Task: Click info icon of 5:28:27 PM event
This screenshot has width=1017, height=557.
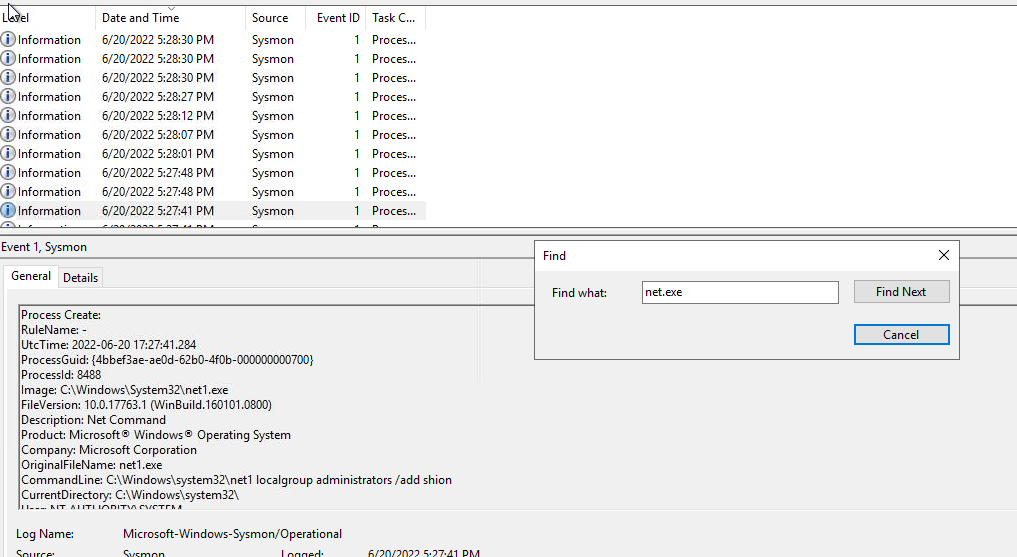Action: (x=8, y=97)
